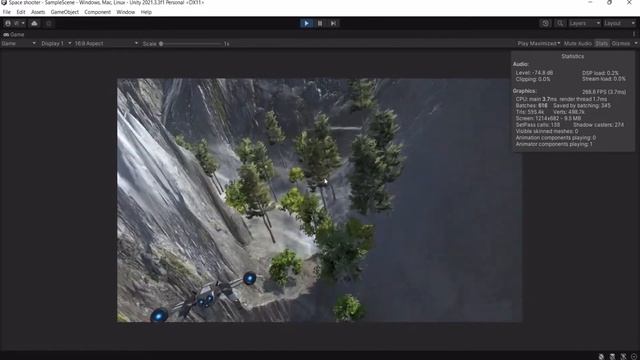Screen dimensions: 640x360
Task: Expand the Gizmos dropdown arrow
Action: (x=636, y=43)
